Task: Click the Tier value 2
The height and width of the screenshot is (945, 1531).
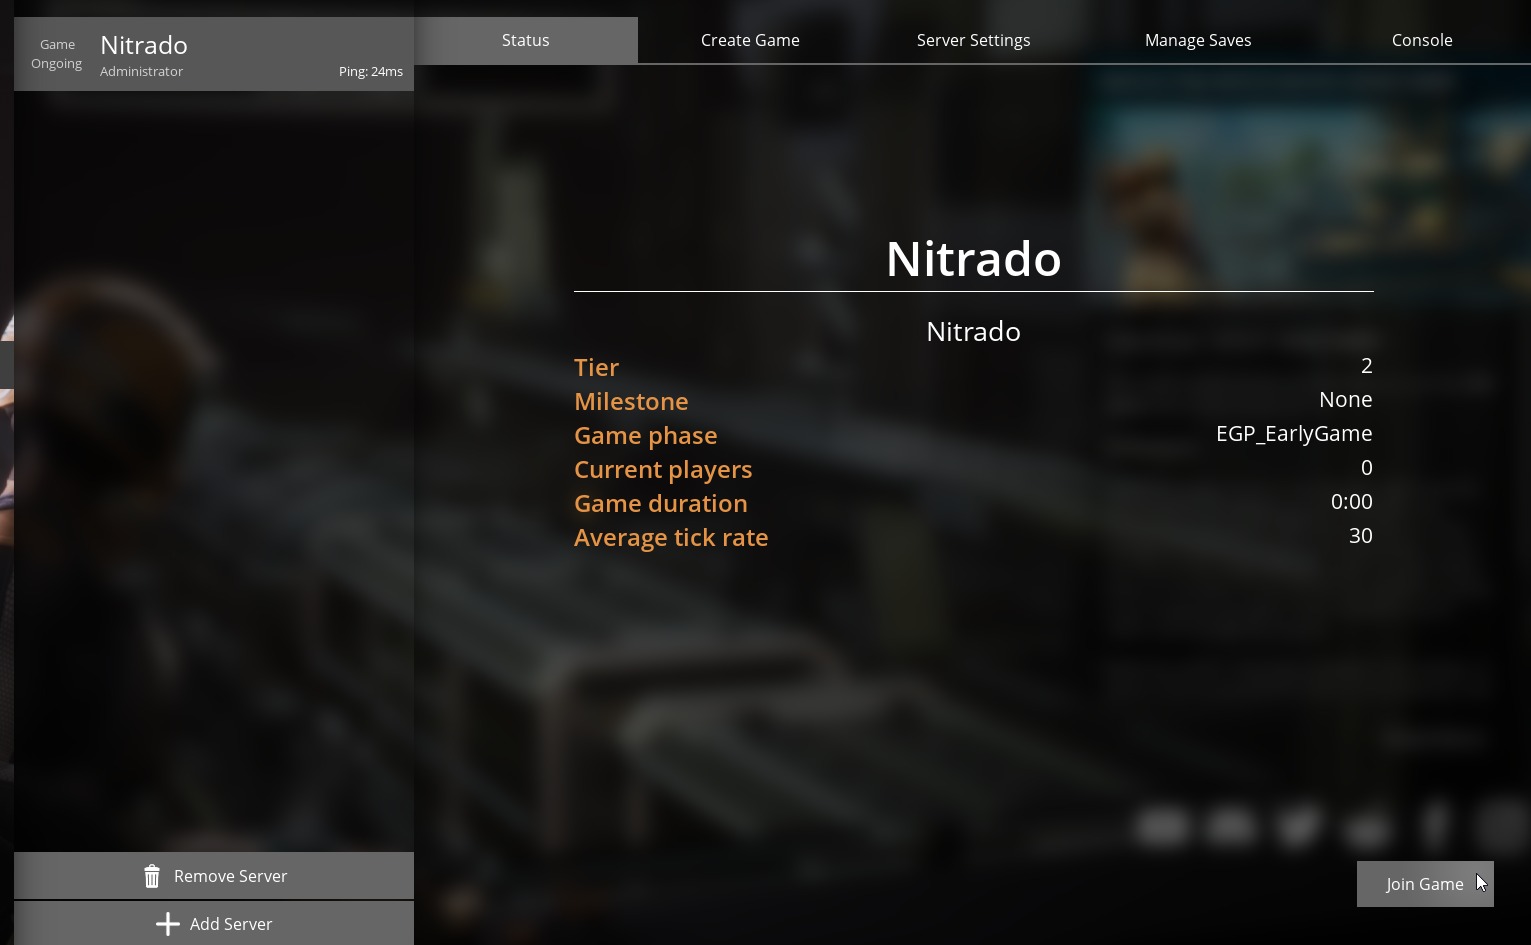Action: [1366, 366]
